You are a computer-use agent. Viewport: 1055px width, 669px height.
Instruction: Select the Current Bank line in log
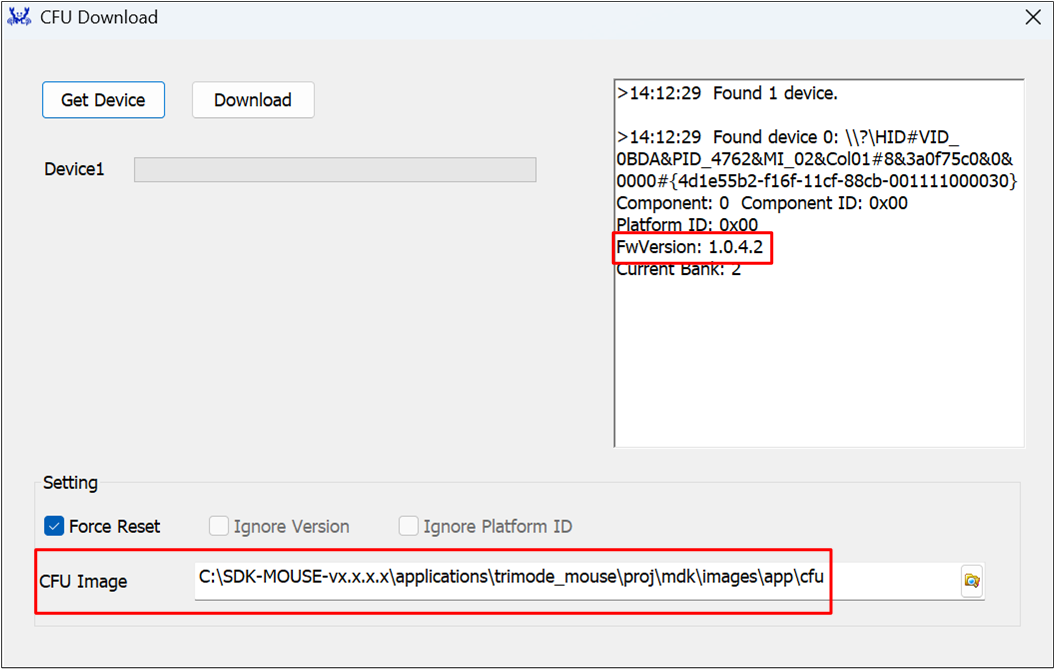(679, 269)
